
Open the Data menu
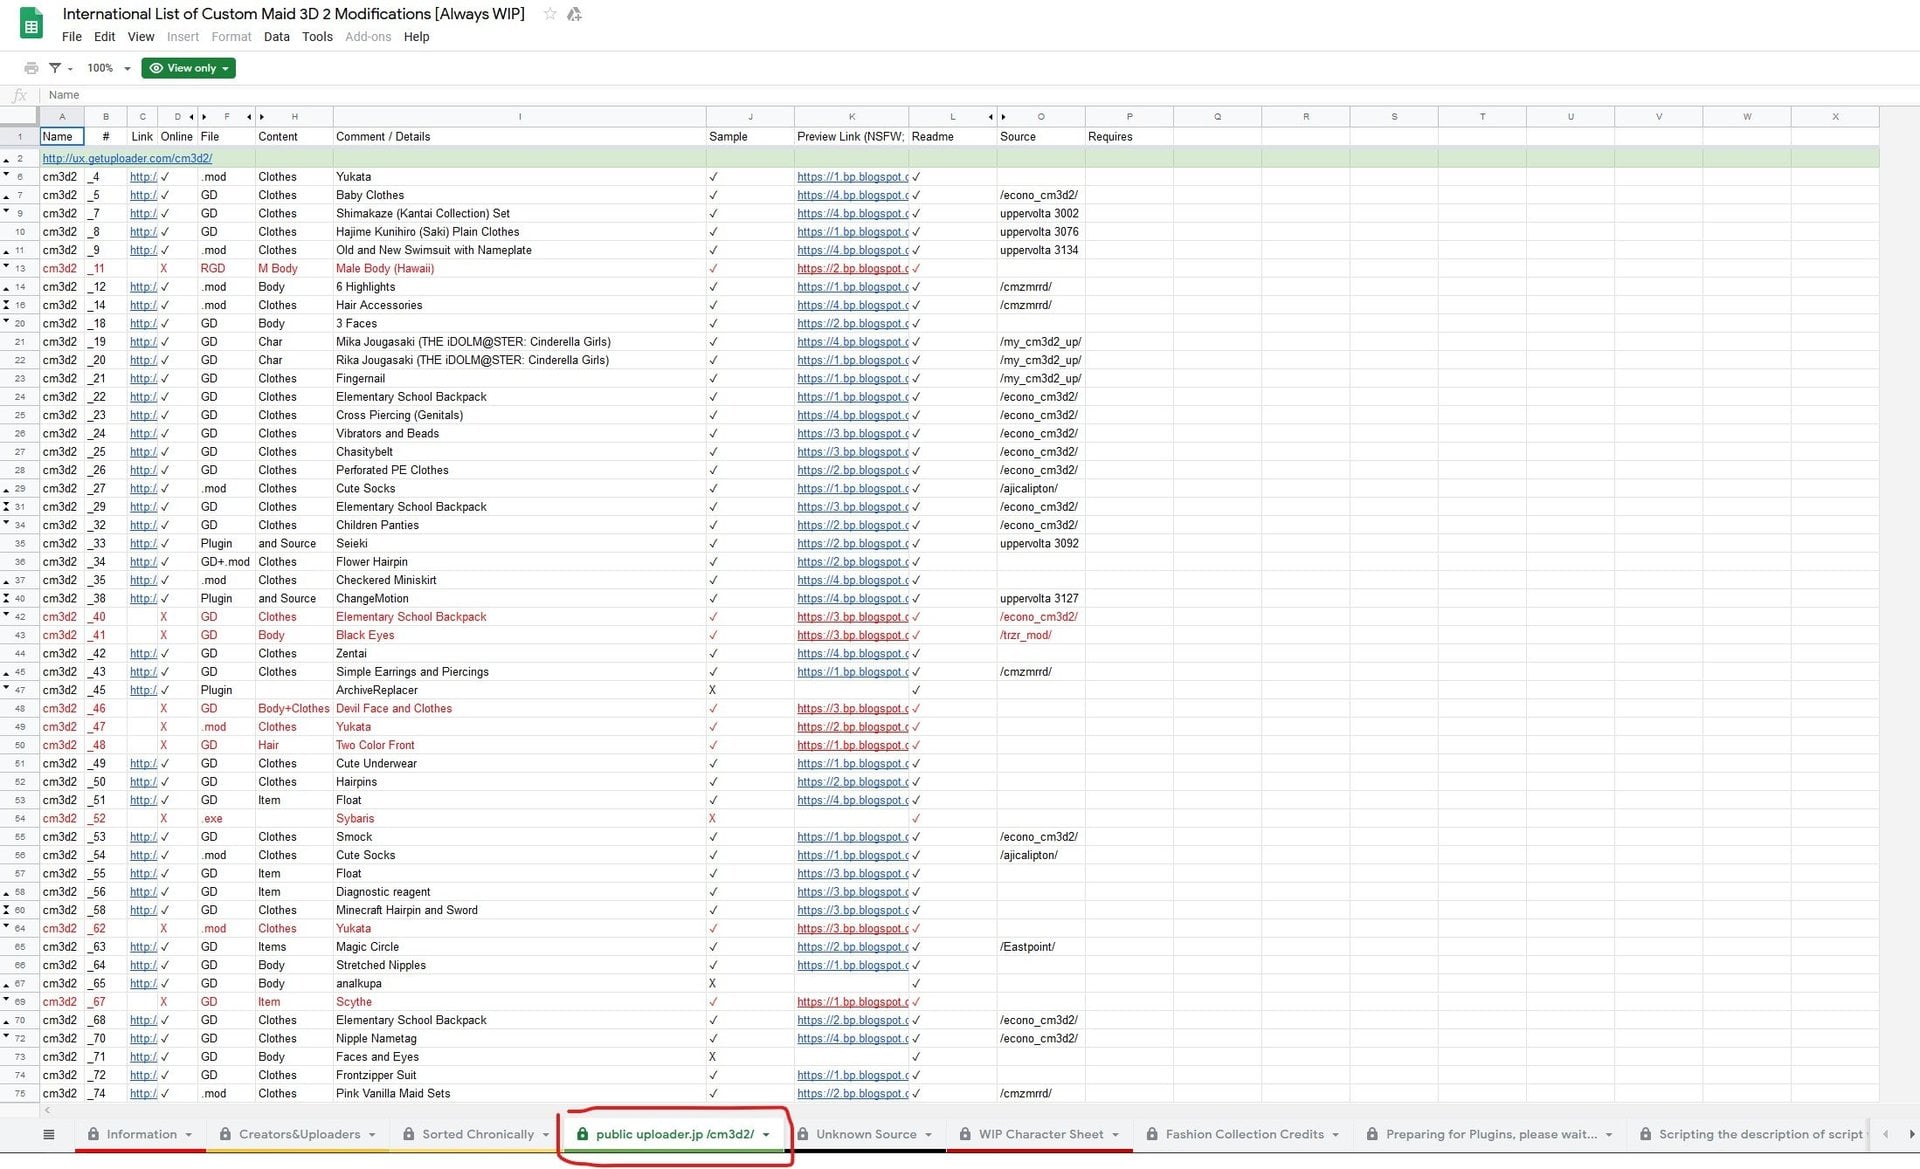(x=277, y=37)
